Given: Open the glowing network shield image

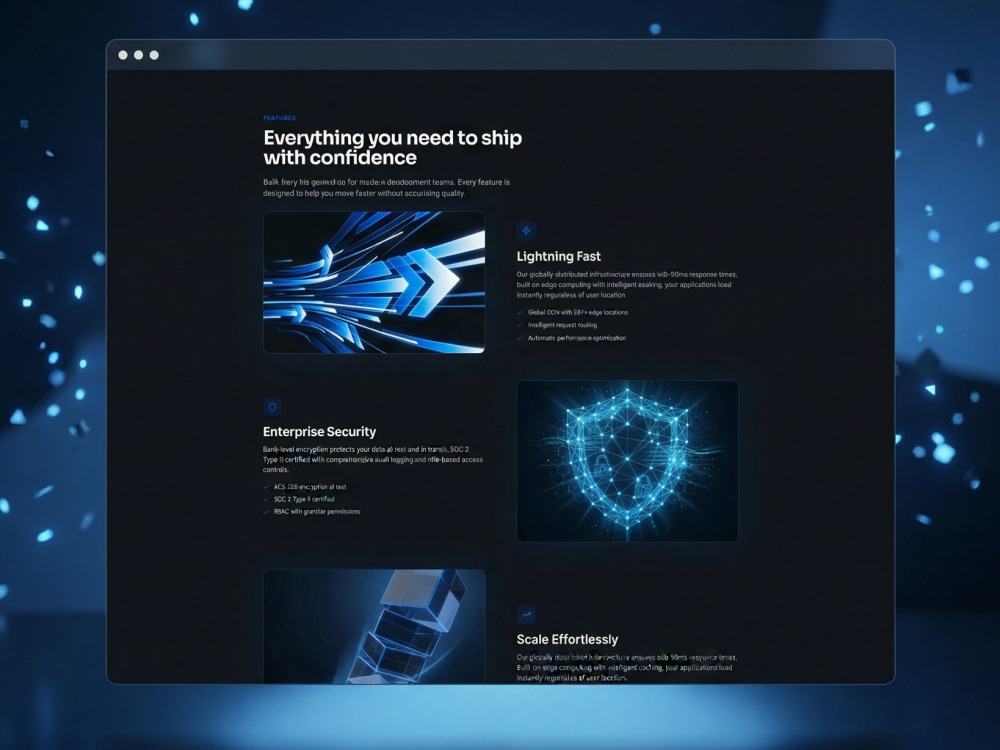Looking at the screenshot, I should click(628, 461).
